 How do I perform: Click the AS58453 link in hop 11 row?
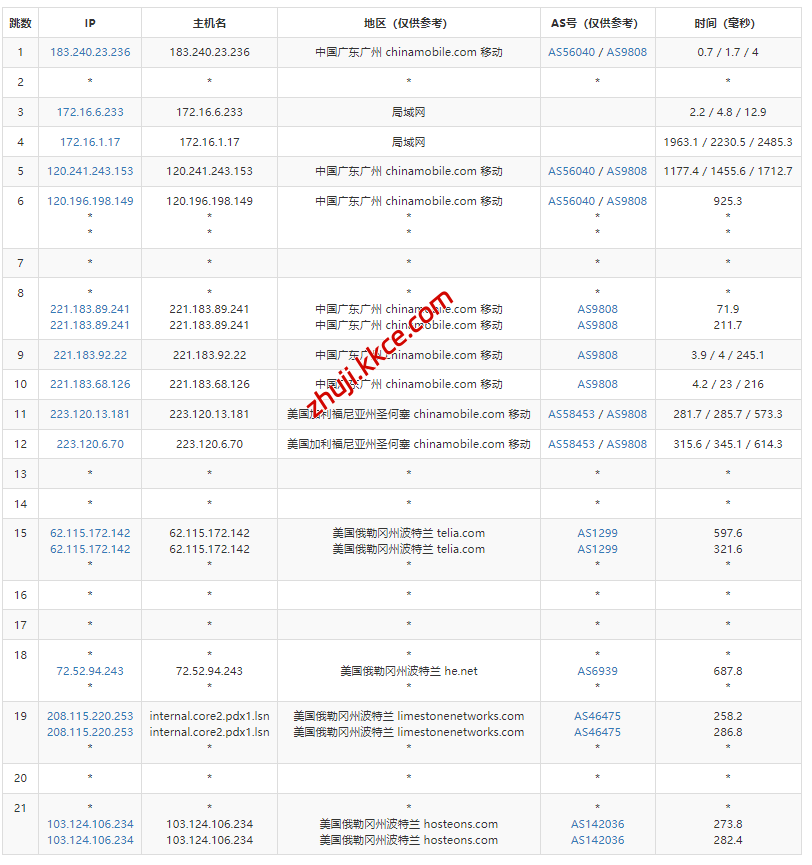(571, 414)
